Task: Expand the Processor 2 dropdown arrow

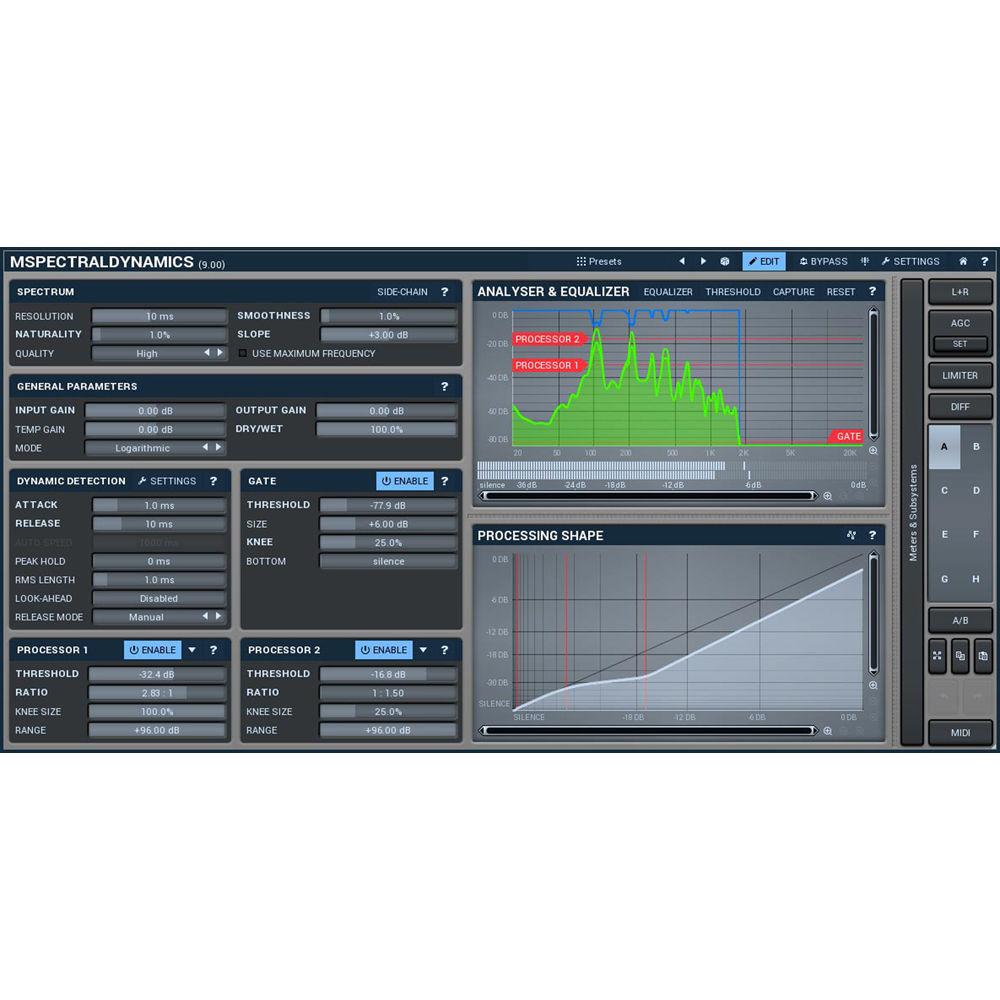Action: tap(422, 650)
